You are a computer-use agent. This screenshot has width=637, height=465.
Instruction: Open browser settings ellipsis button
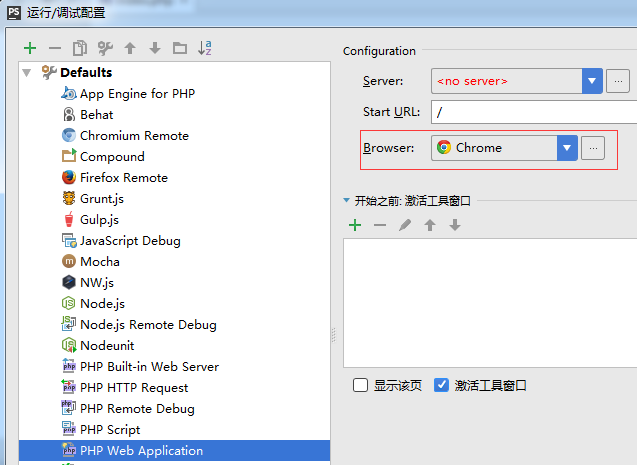[x=593, y=148]
